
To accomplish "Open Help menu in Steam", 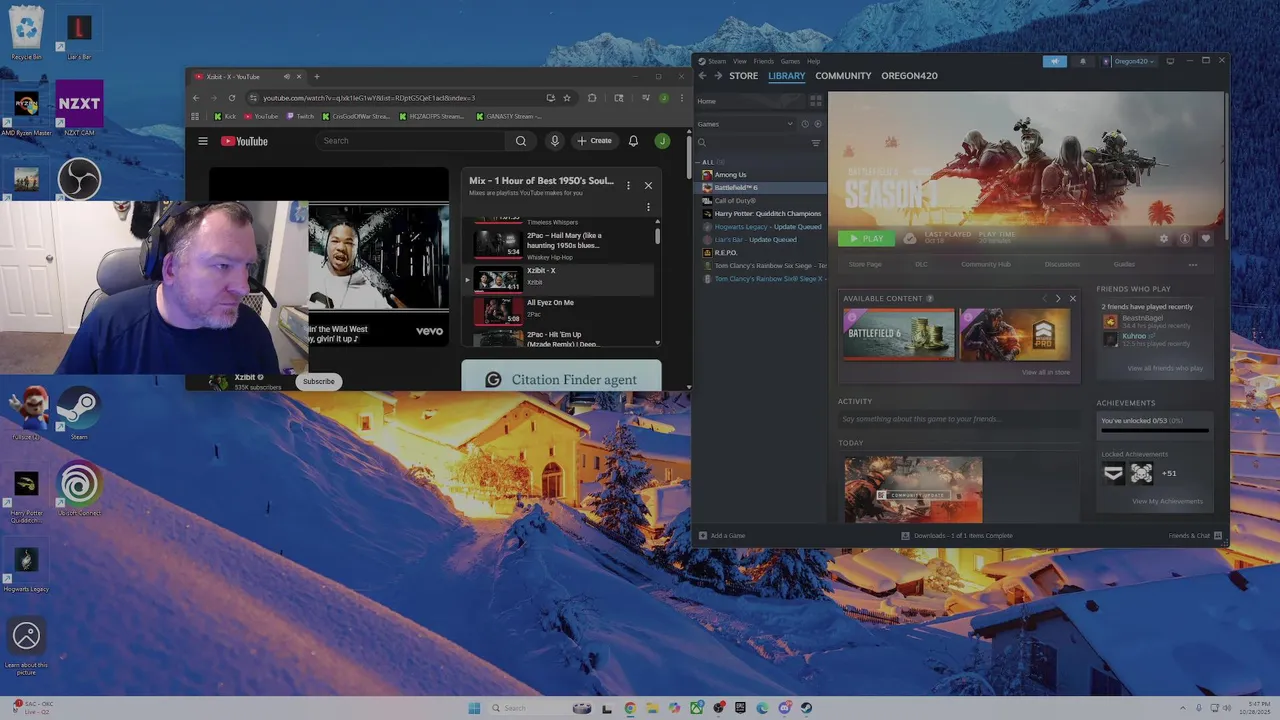I will tap(813, 61).
